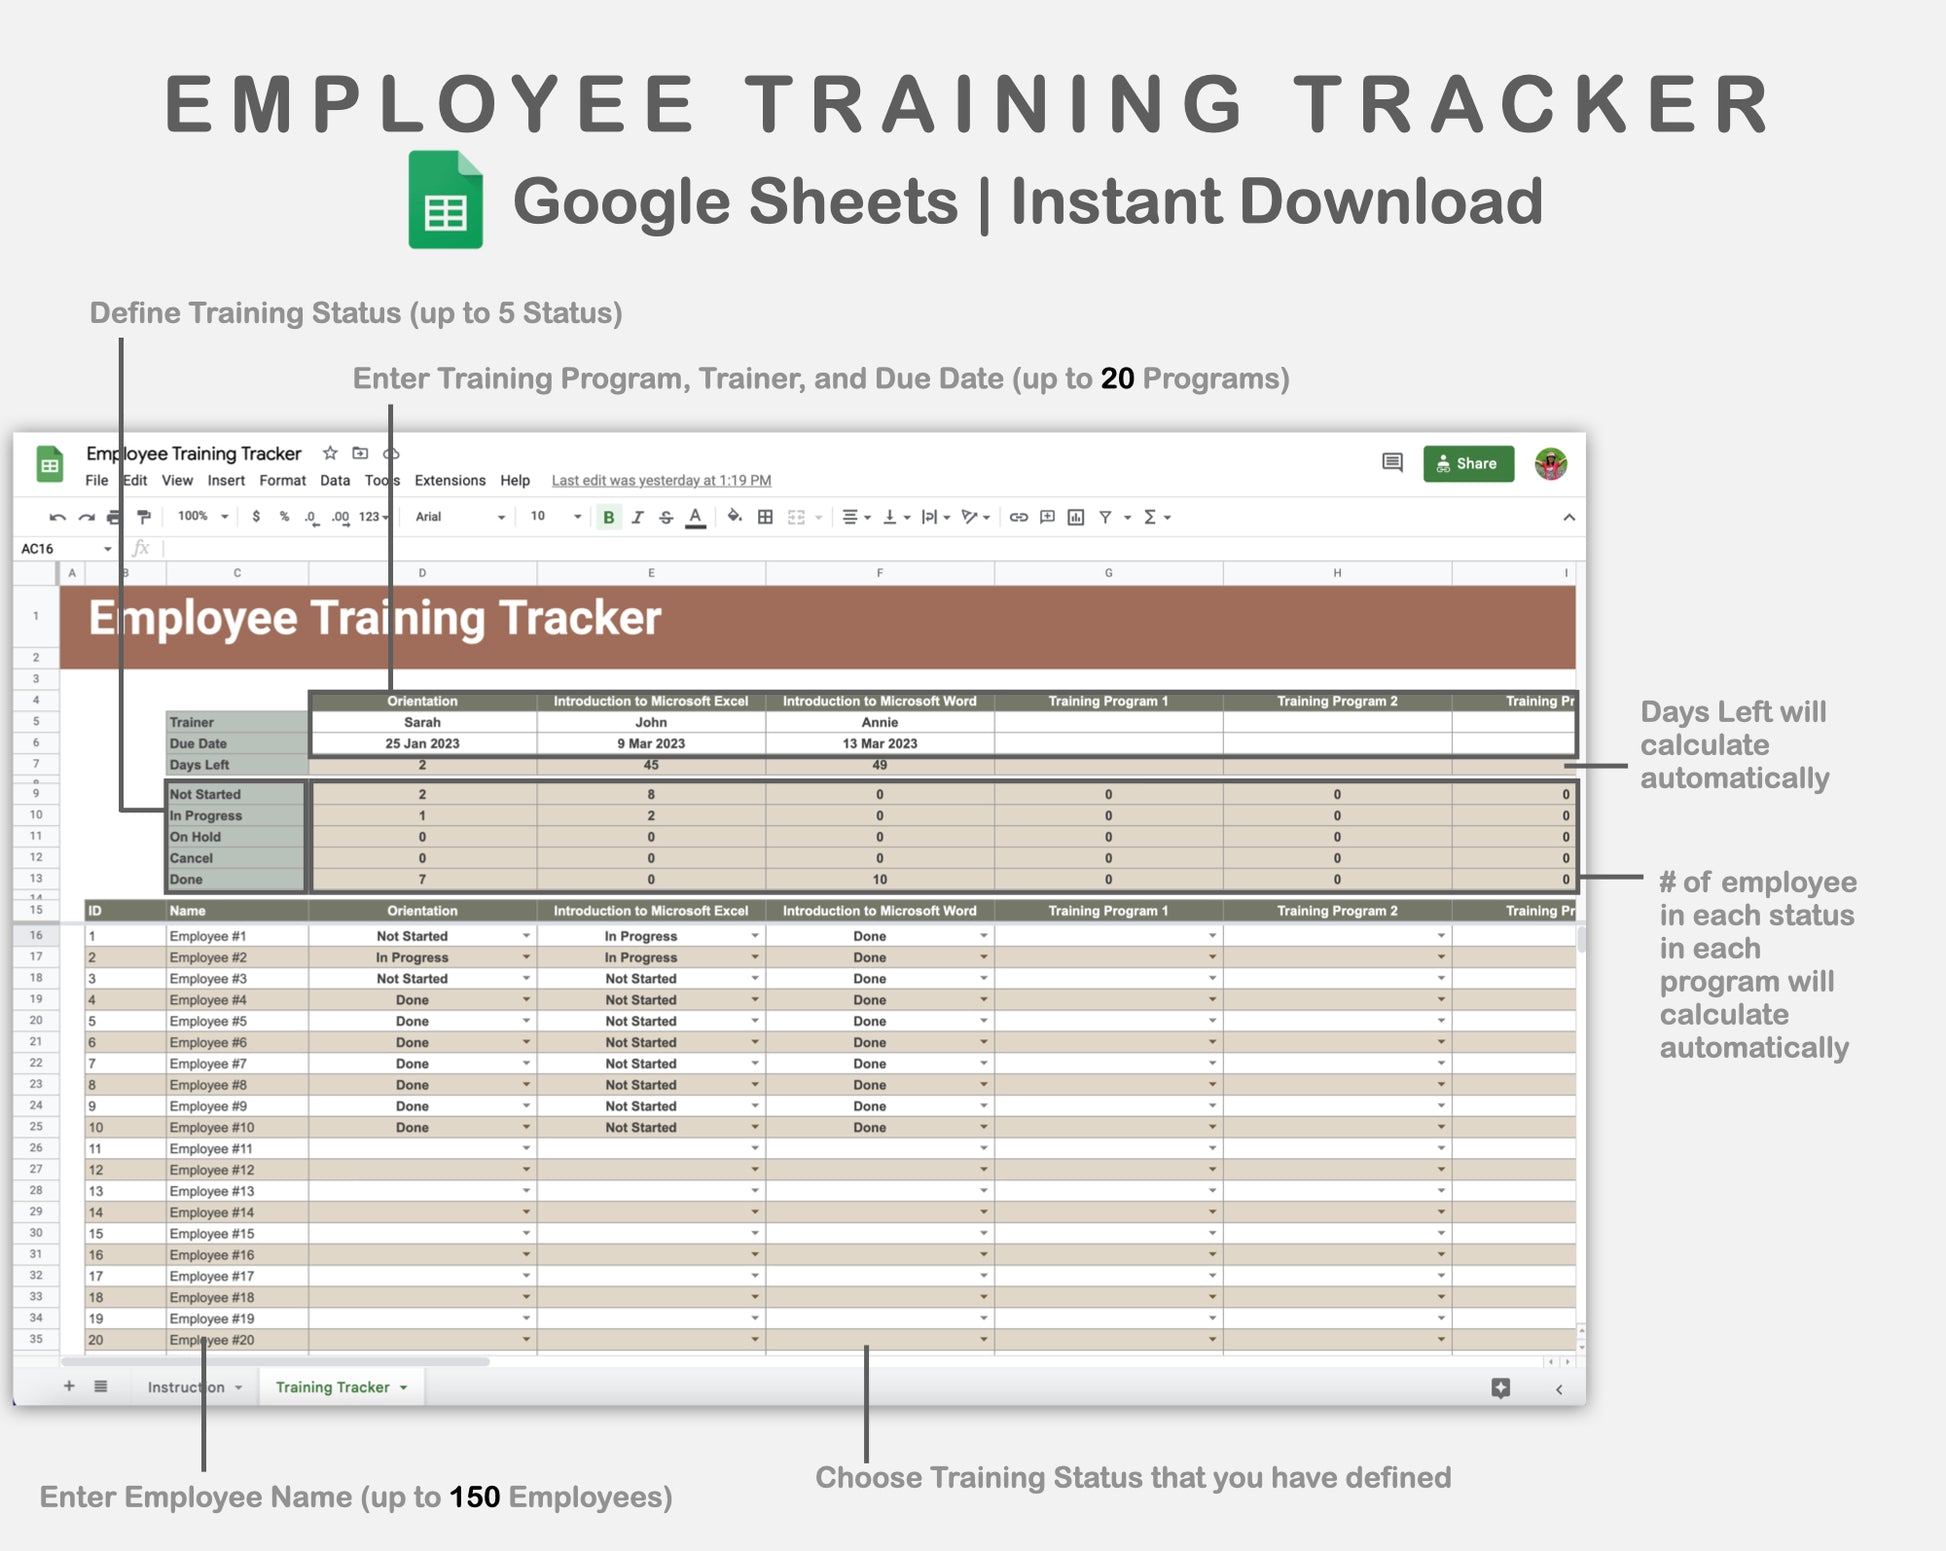
Task: Open the 100% zoom dropdown
Action: tap(203, 517)
